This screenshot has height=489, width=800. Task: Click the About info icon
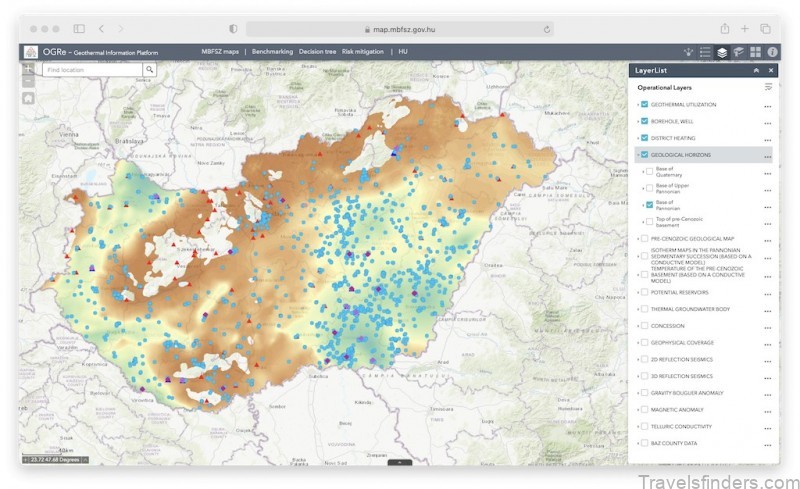pyautogui.click(x=772, y=51)
